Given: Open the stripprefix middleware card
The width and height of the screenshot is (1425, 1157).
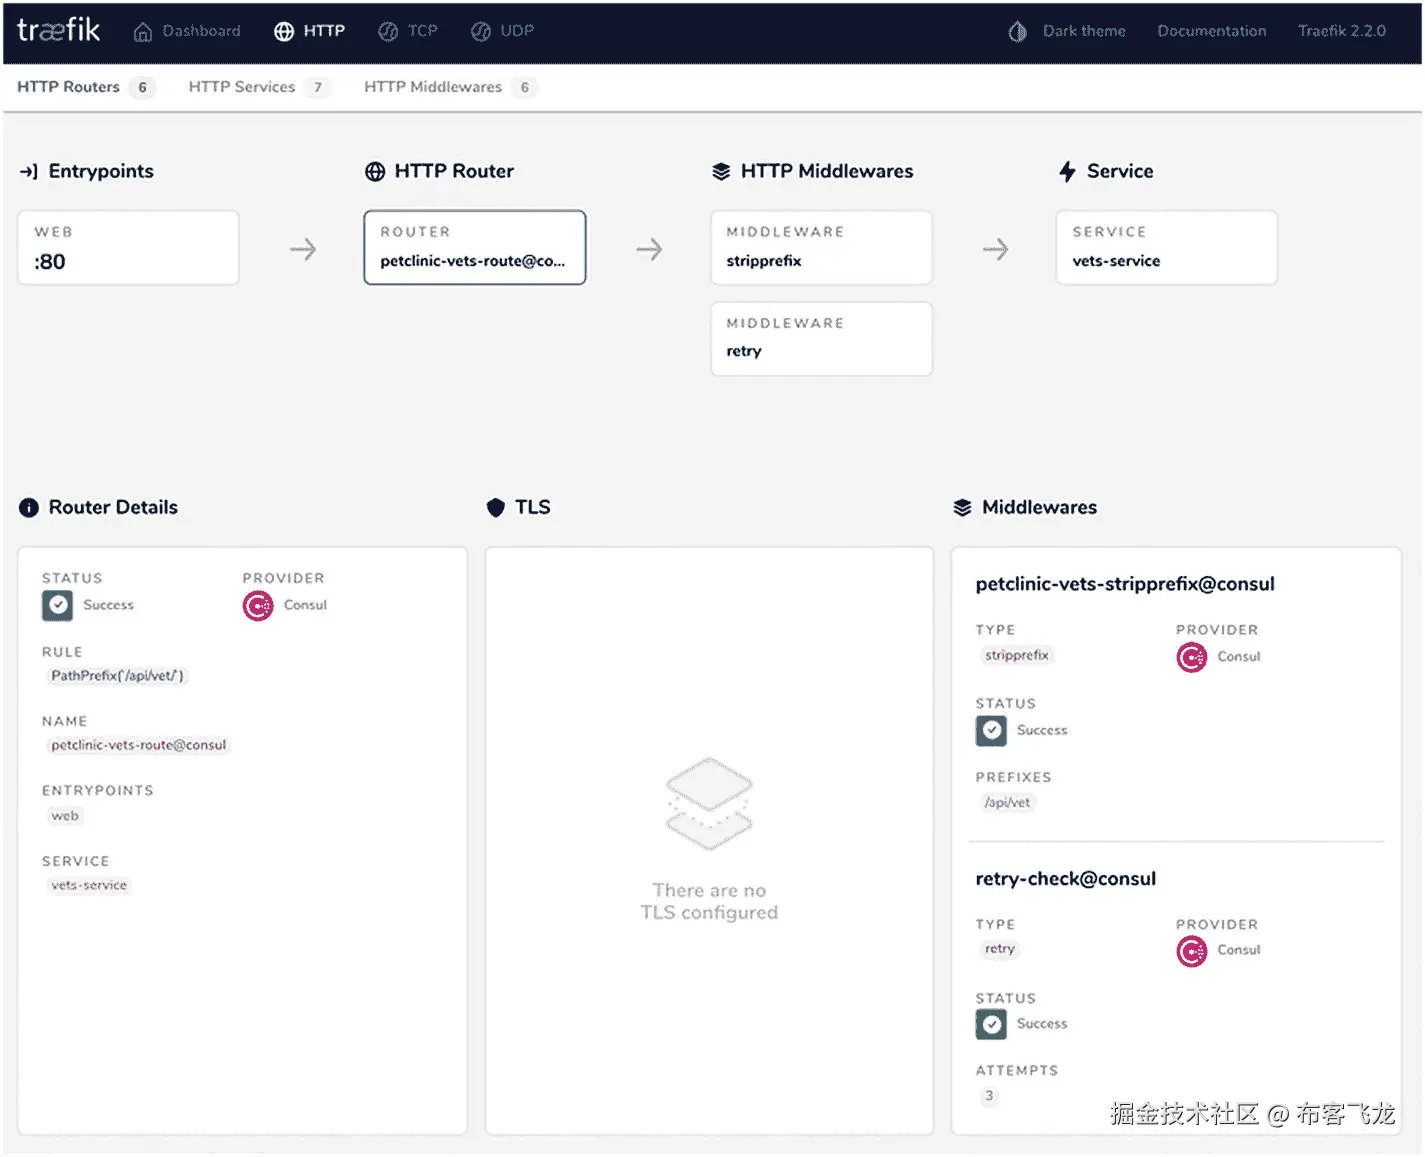Looking at the screenshot, I should 821,247.
